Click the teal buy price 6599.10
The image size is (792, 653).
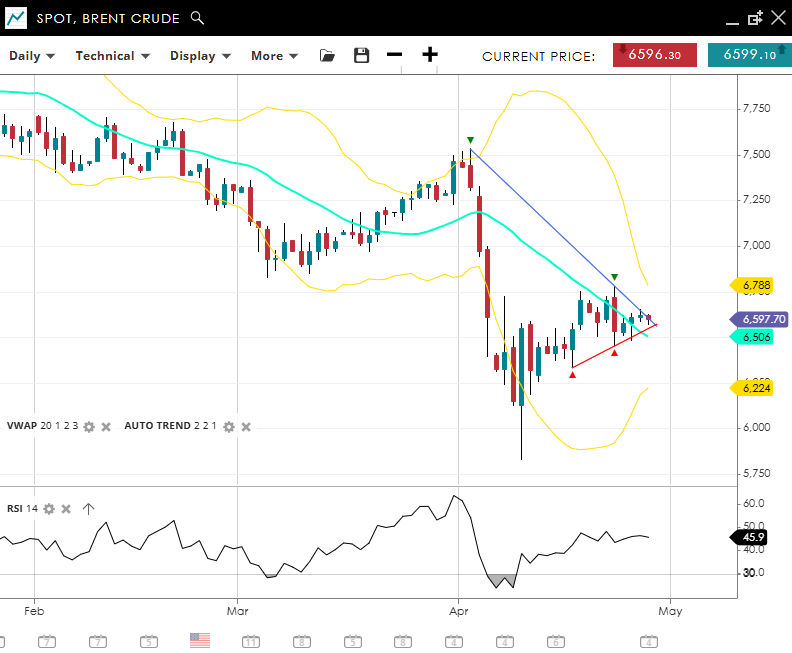[749, 55]
